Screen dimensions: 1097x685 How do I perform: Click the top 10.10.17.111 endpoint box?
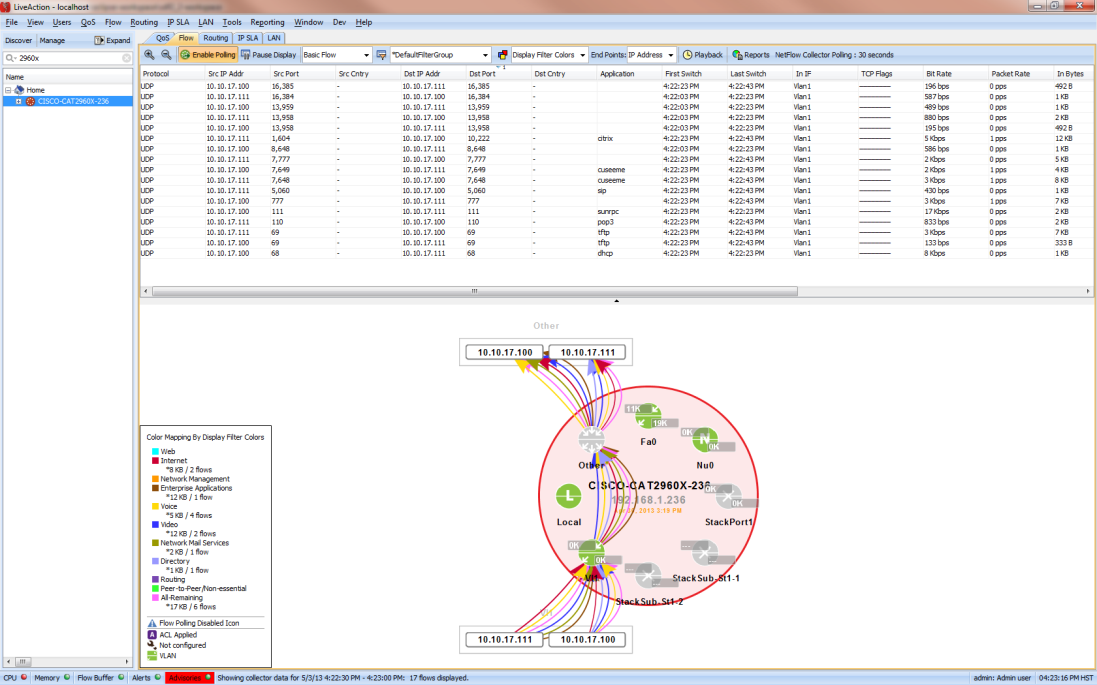[x=588, y=353]
